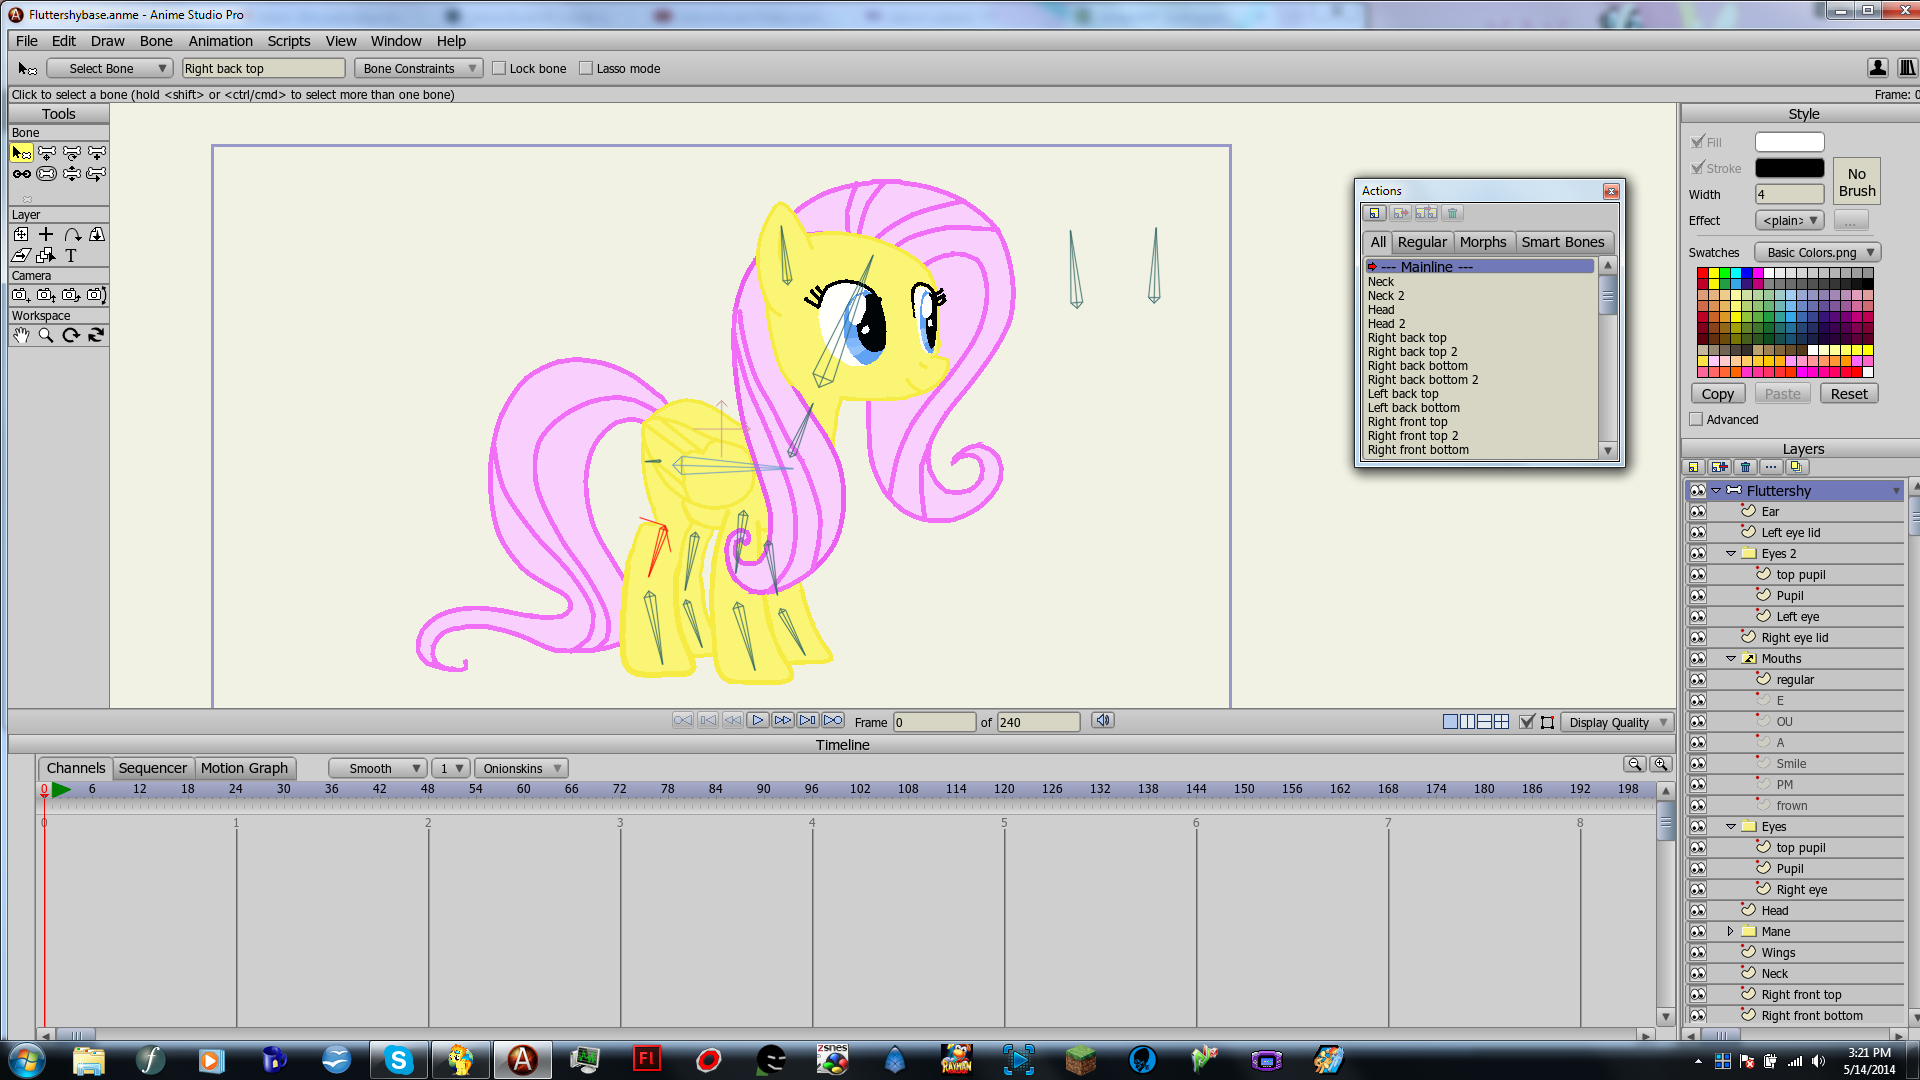Click the Delete Layer trash icon
The width and height of the screenshot is (1920, 1080).
point(1745,467)
